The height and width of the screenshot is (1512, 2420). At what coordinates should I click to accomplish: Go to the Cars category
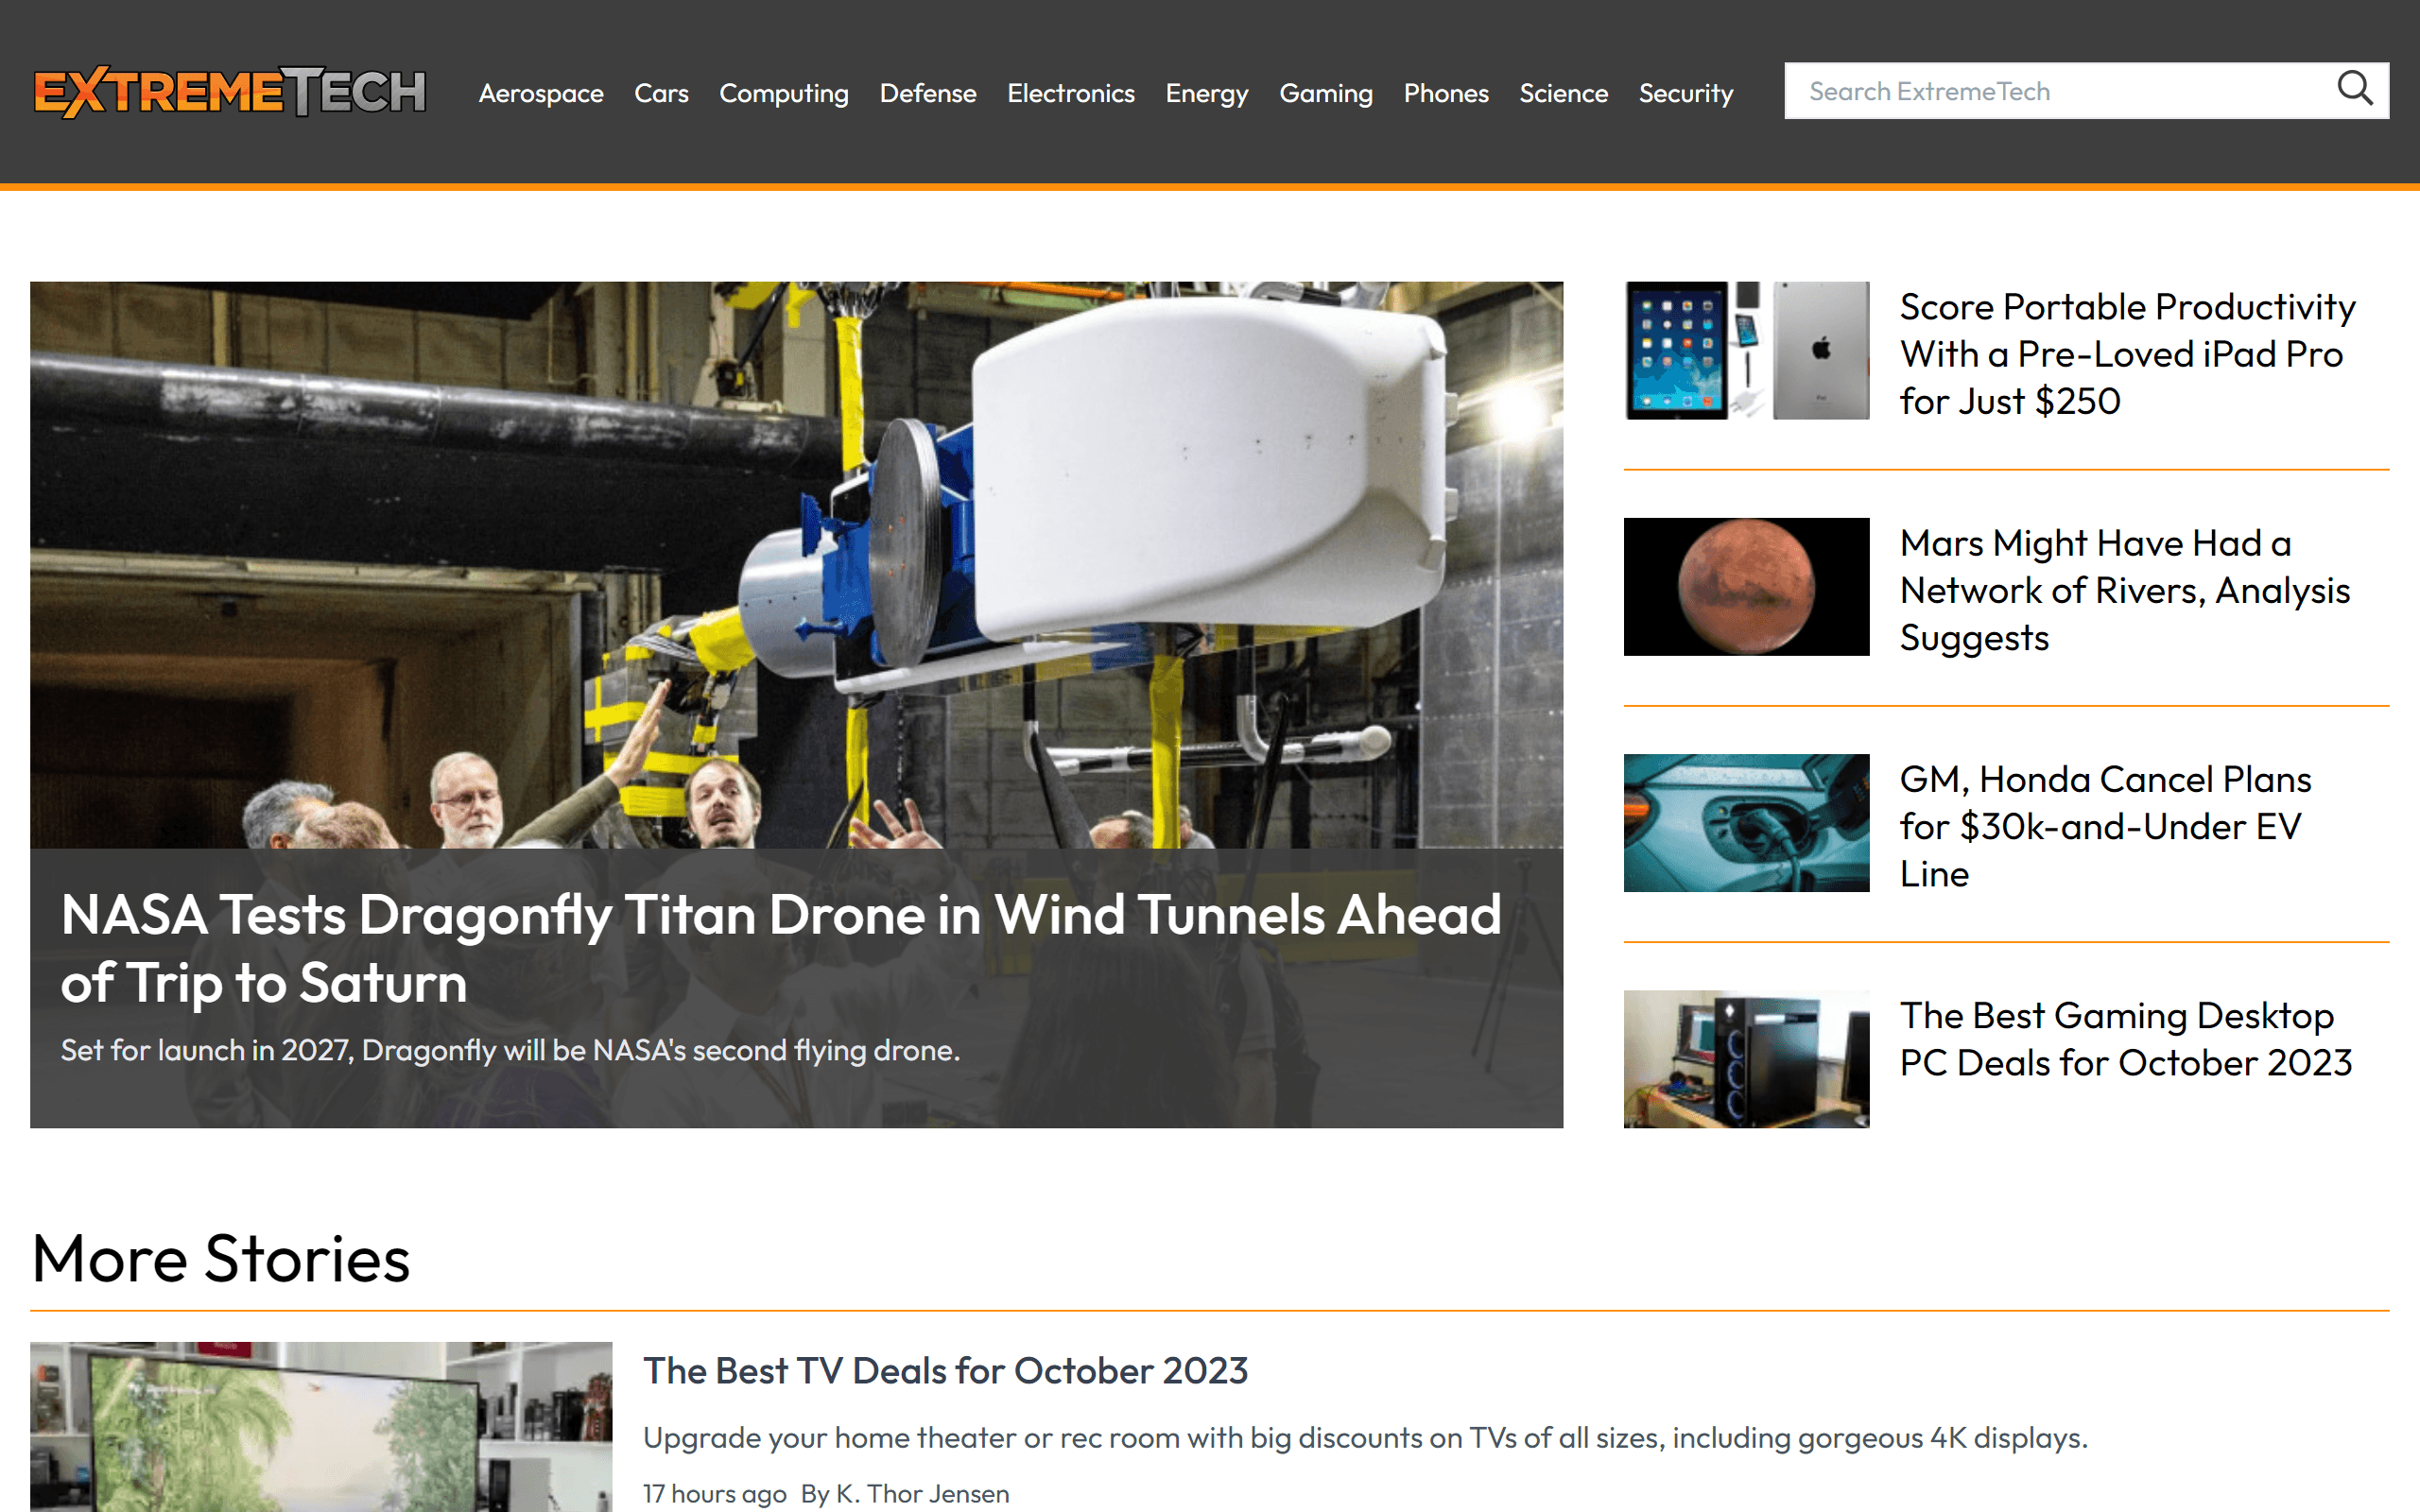pos(661,93)
